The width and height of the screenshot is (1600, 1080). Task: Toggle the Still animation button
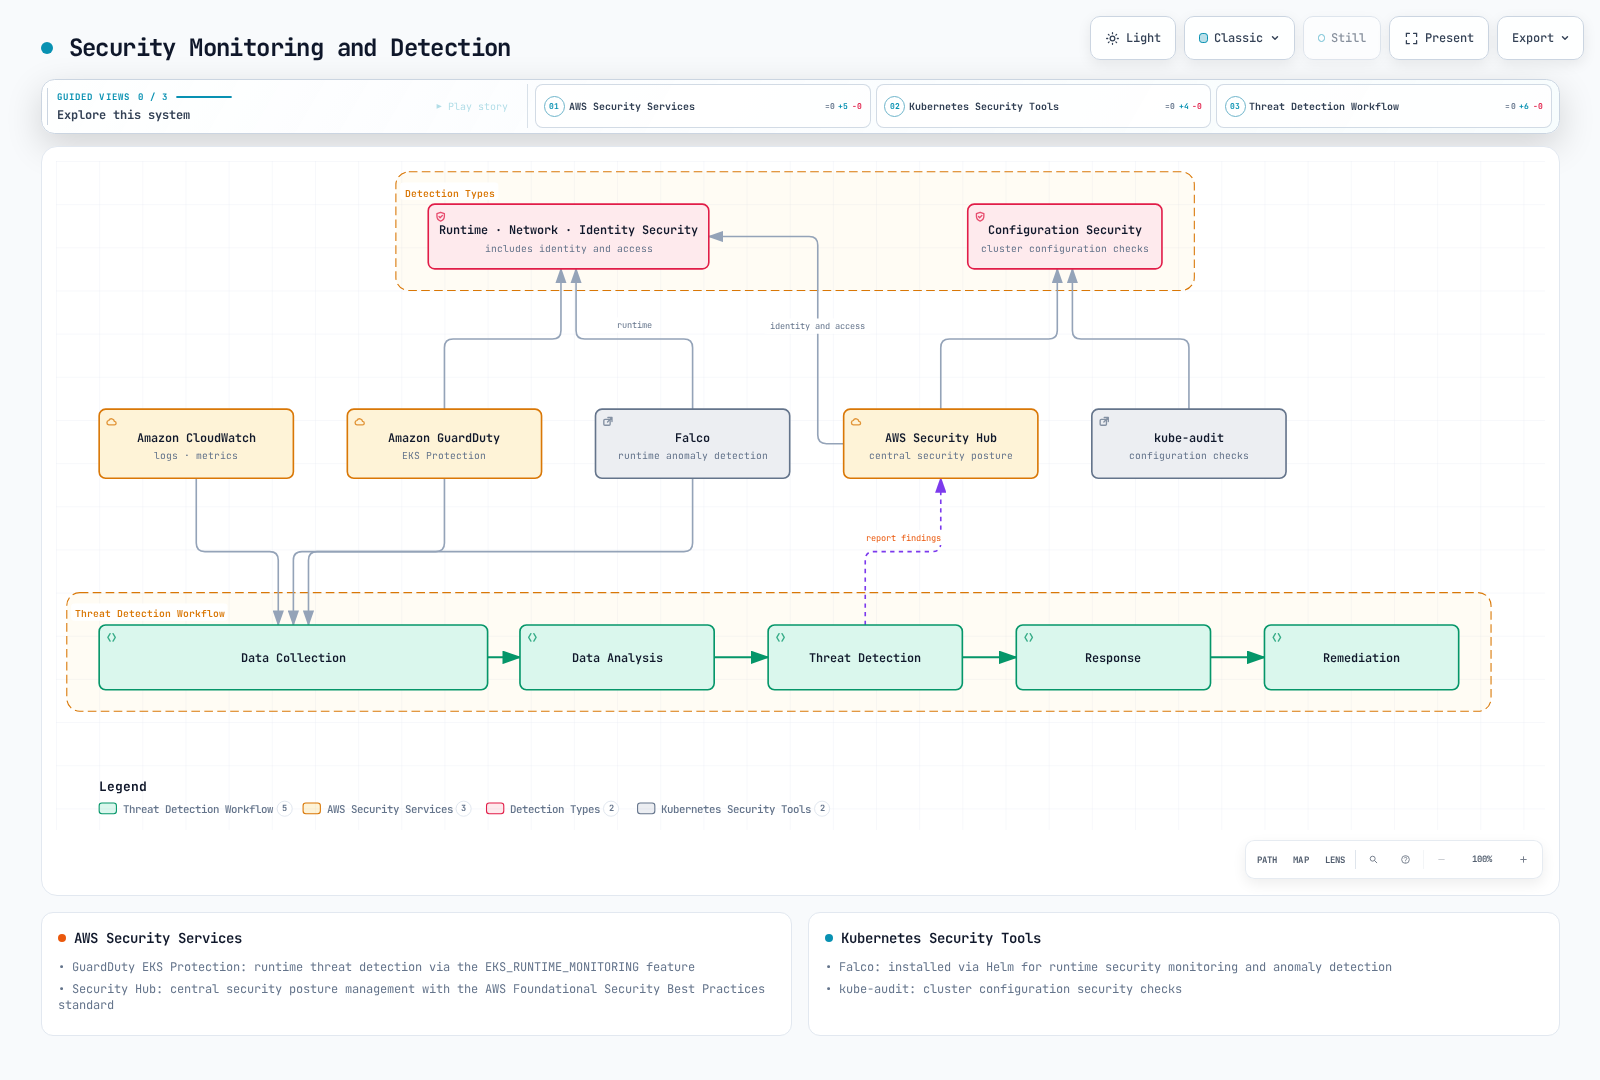click(1342, 38)
